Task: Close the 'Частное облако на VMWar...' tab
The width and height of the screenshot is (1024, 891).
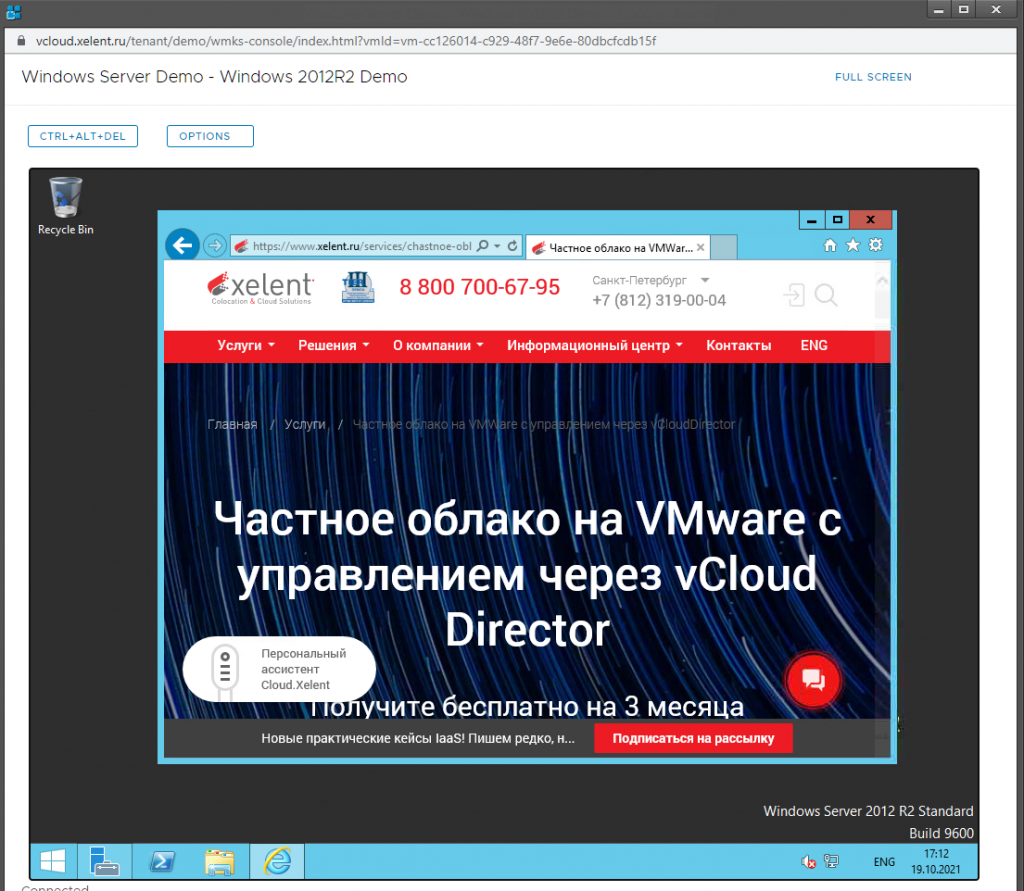Action: [x=700, y=248]
